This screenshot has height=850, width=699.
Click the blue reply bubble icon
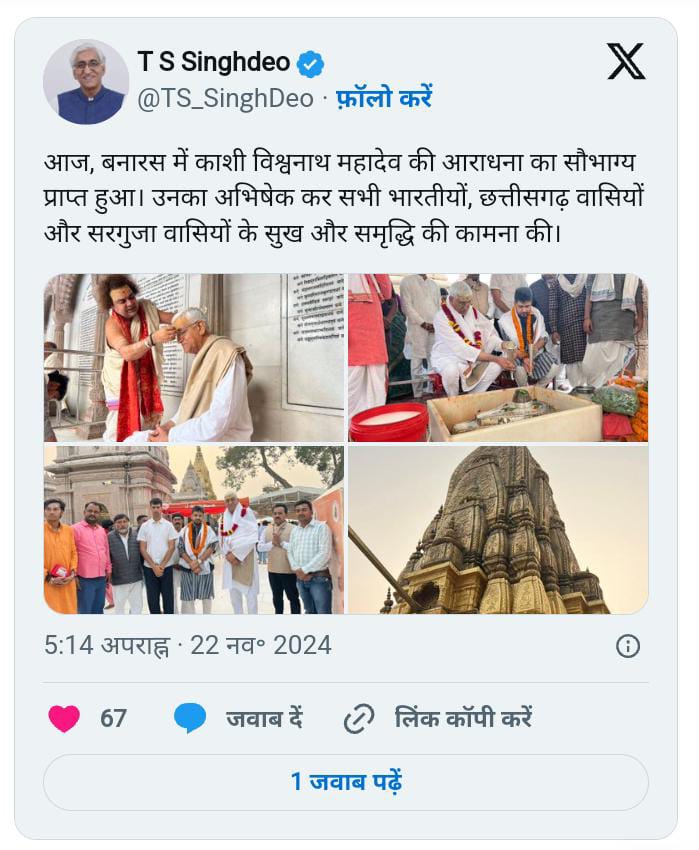(190, 718)
